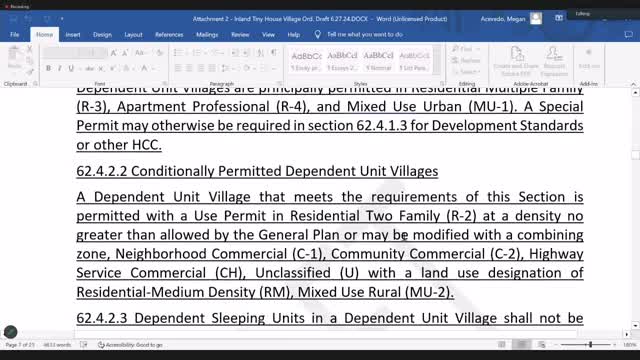Image resolution: width=640 pixels, height=360 pixels.
Task: Open the Add-ins button
Action: click(x=589, y=59)
